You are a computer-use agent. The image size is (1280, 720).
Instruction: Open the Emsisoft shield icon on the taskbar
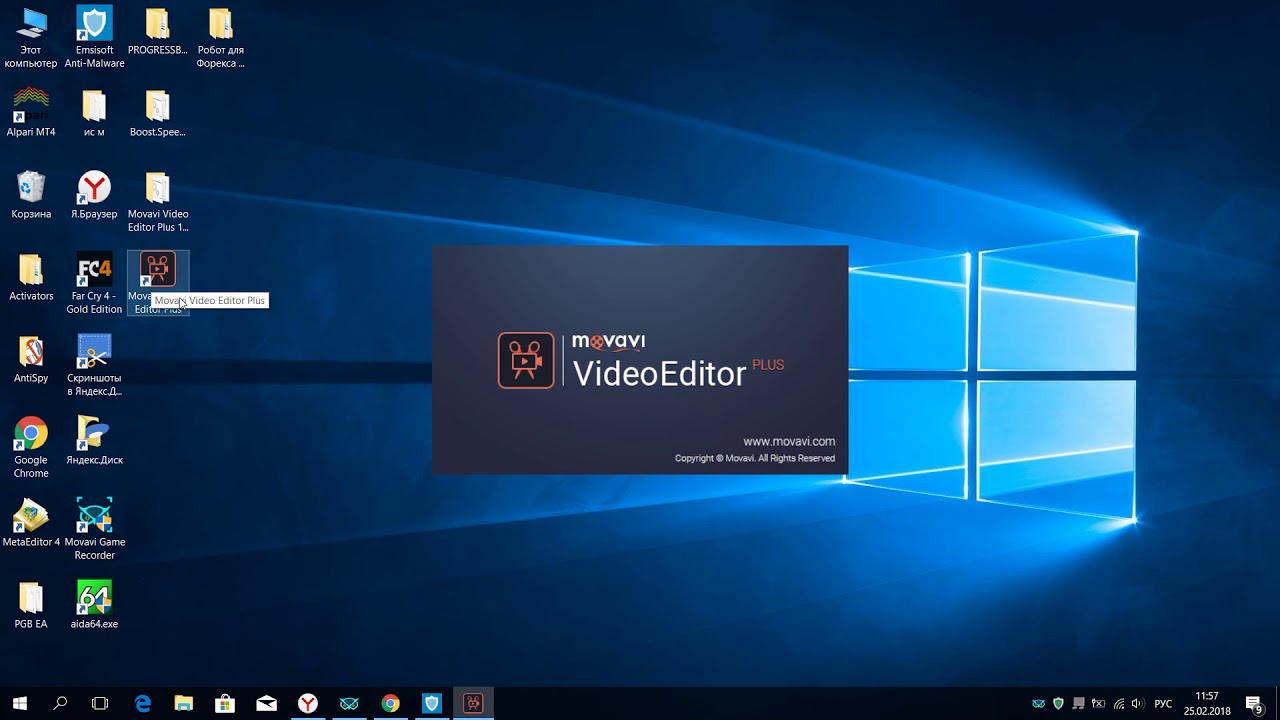pyautogui.click(x=432, y=704)
